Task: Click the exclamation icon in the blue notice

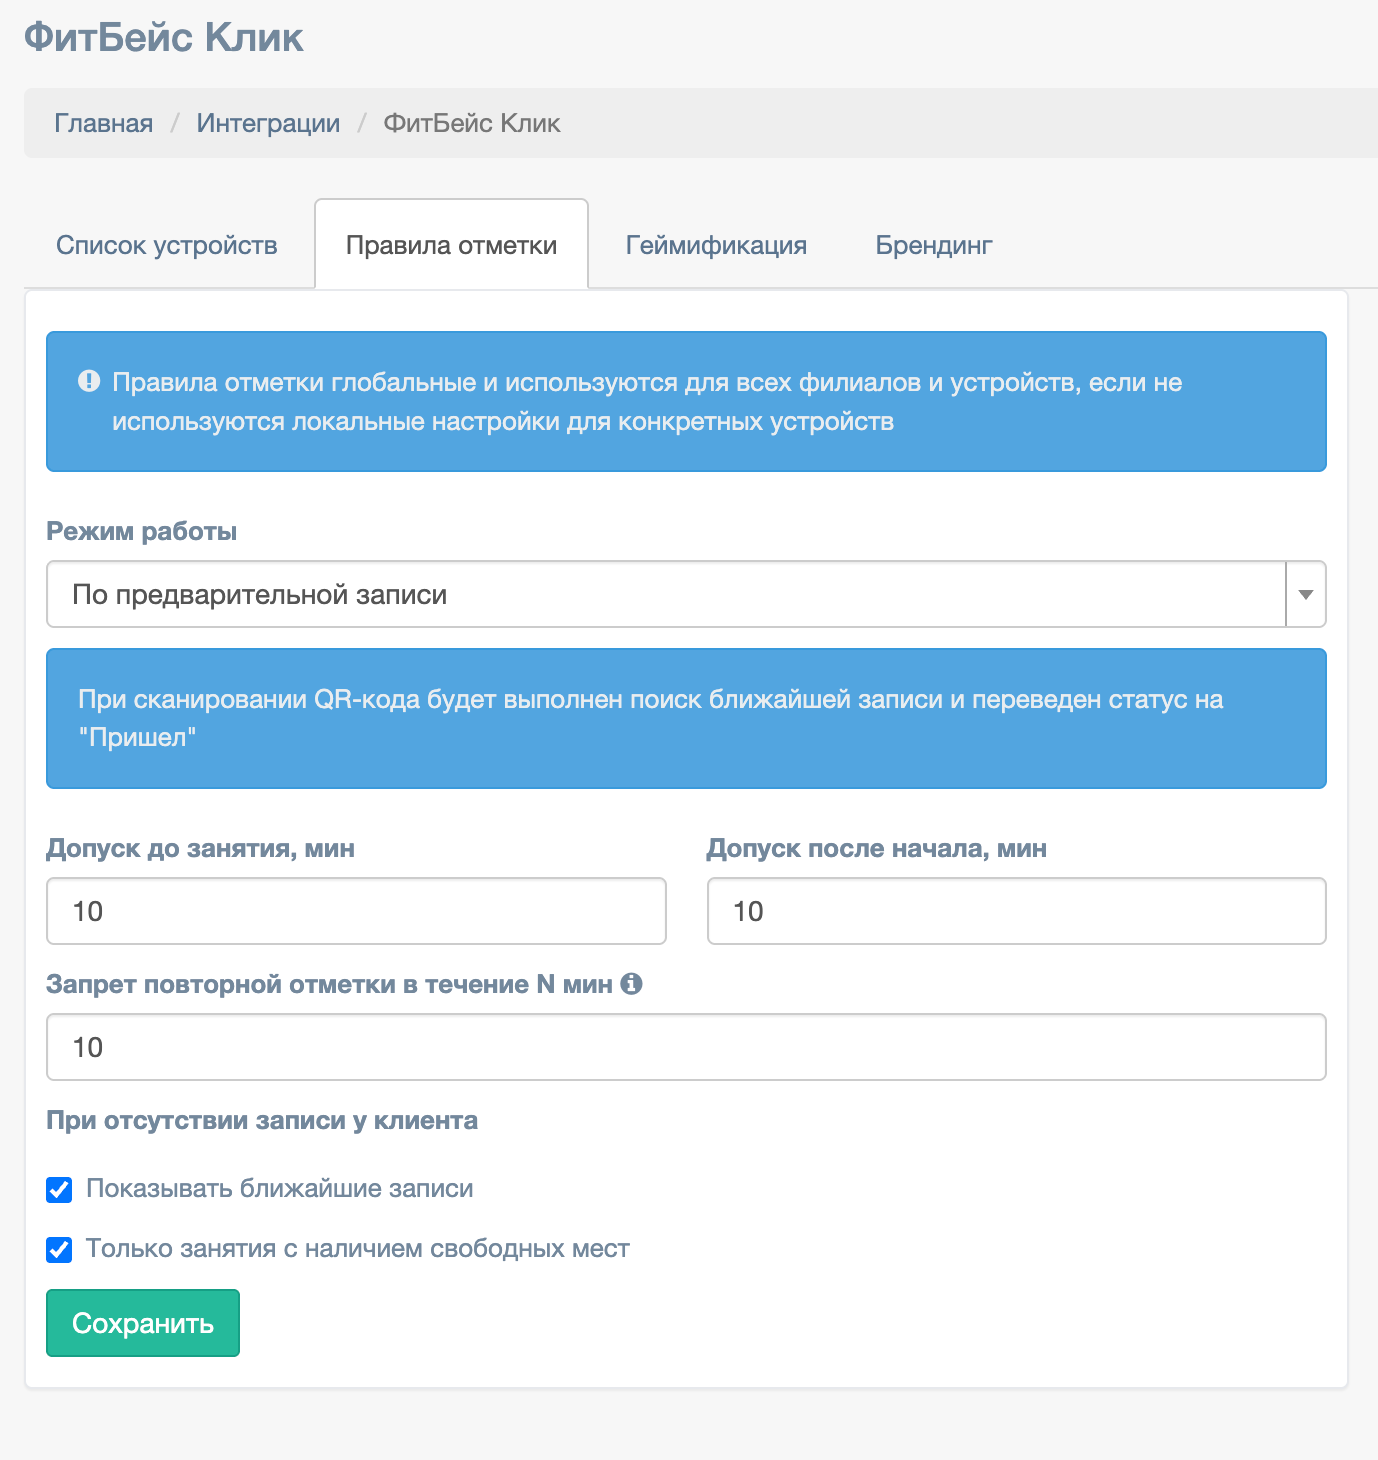Action: coord(89,381)
